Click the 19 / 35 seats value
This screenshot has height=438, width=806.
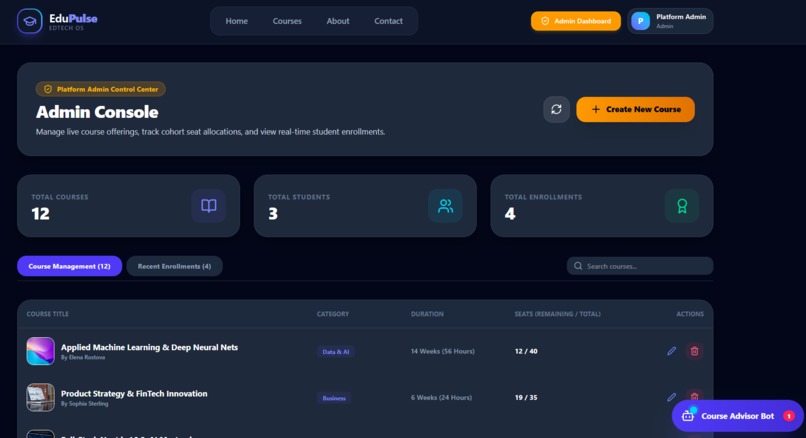click(526, 397)
